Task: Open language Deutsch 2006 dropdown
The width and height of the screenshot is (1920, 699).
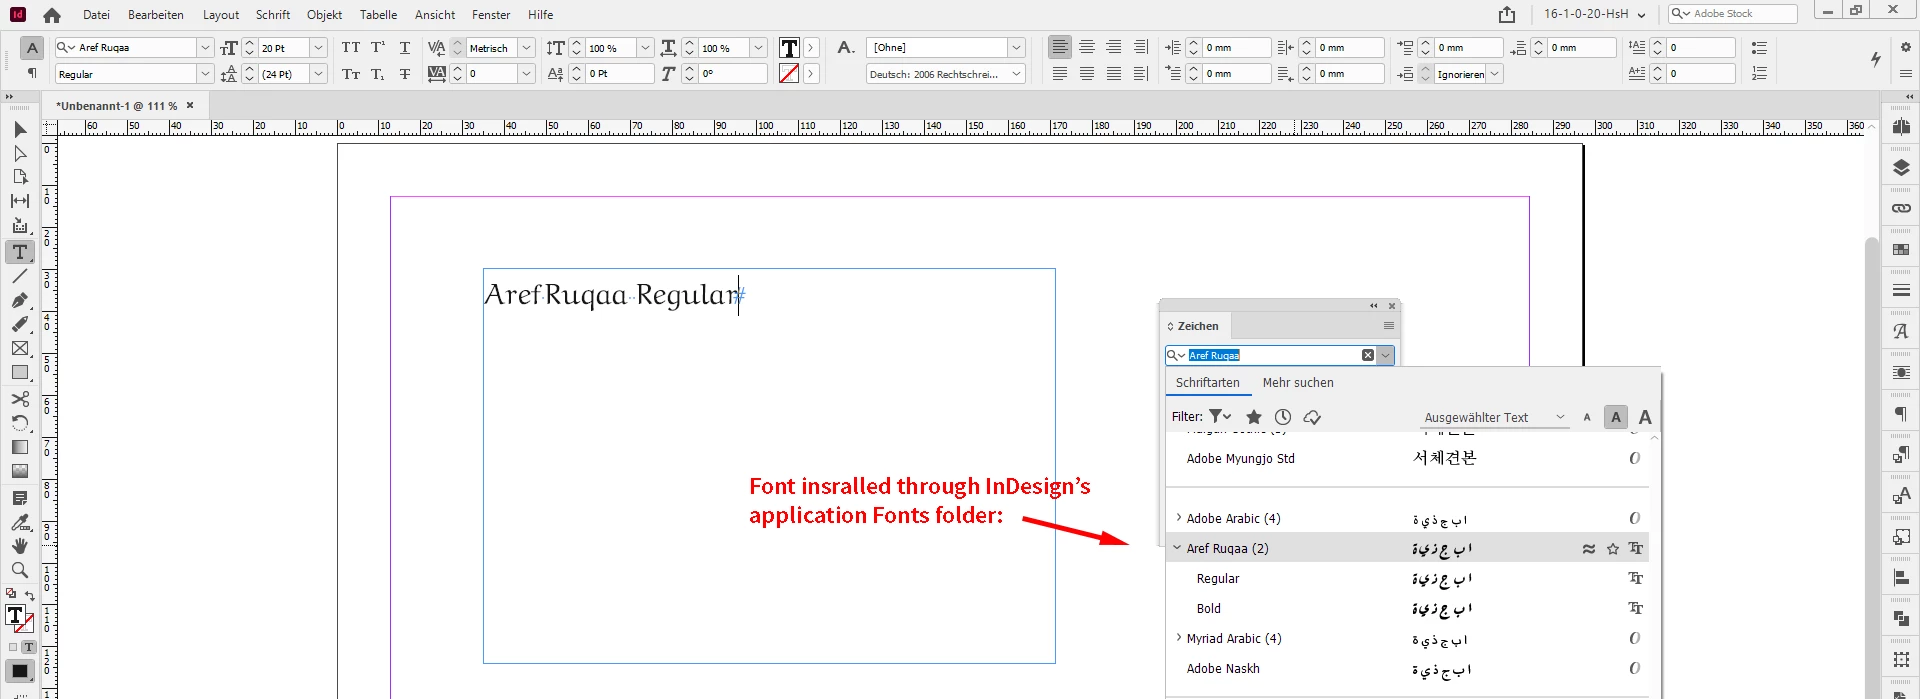Action: click(1016, 74)
